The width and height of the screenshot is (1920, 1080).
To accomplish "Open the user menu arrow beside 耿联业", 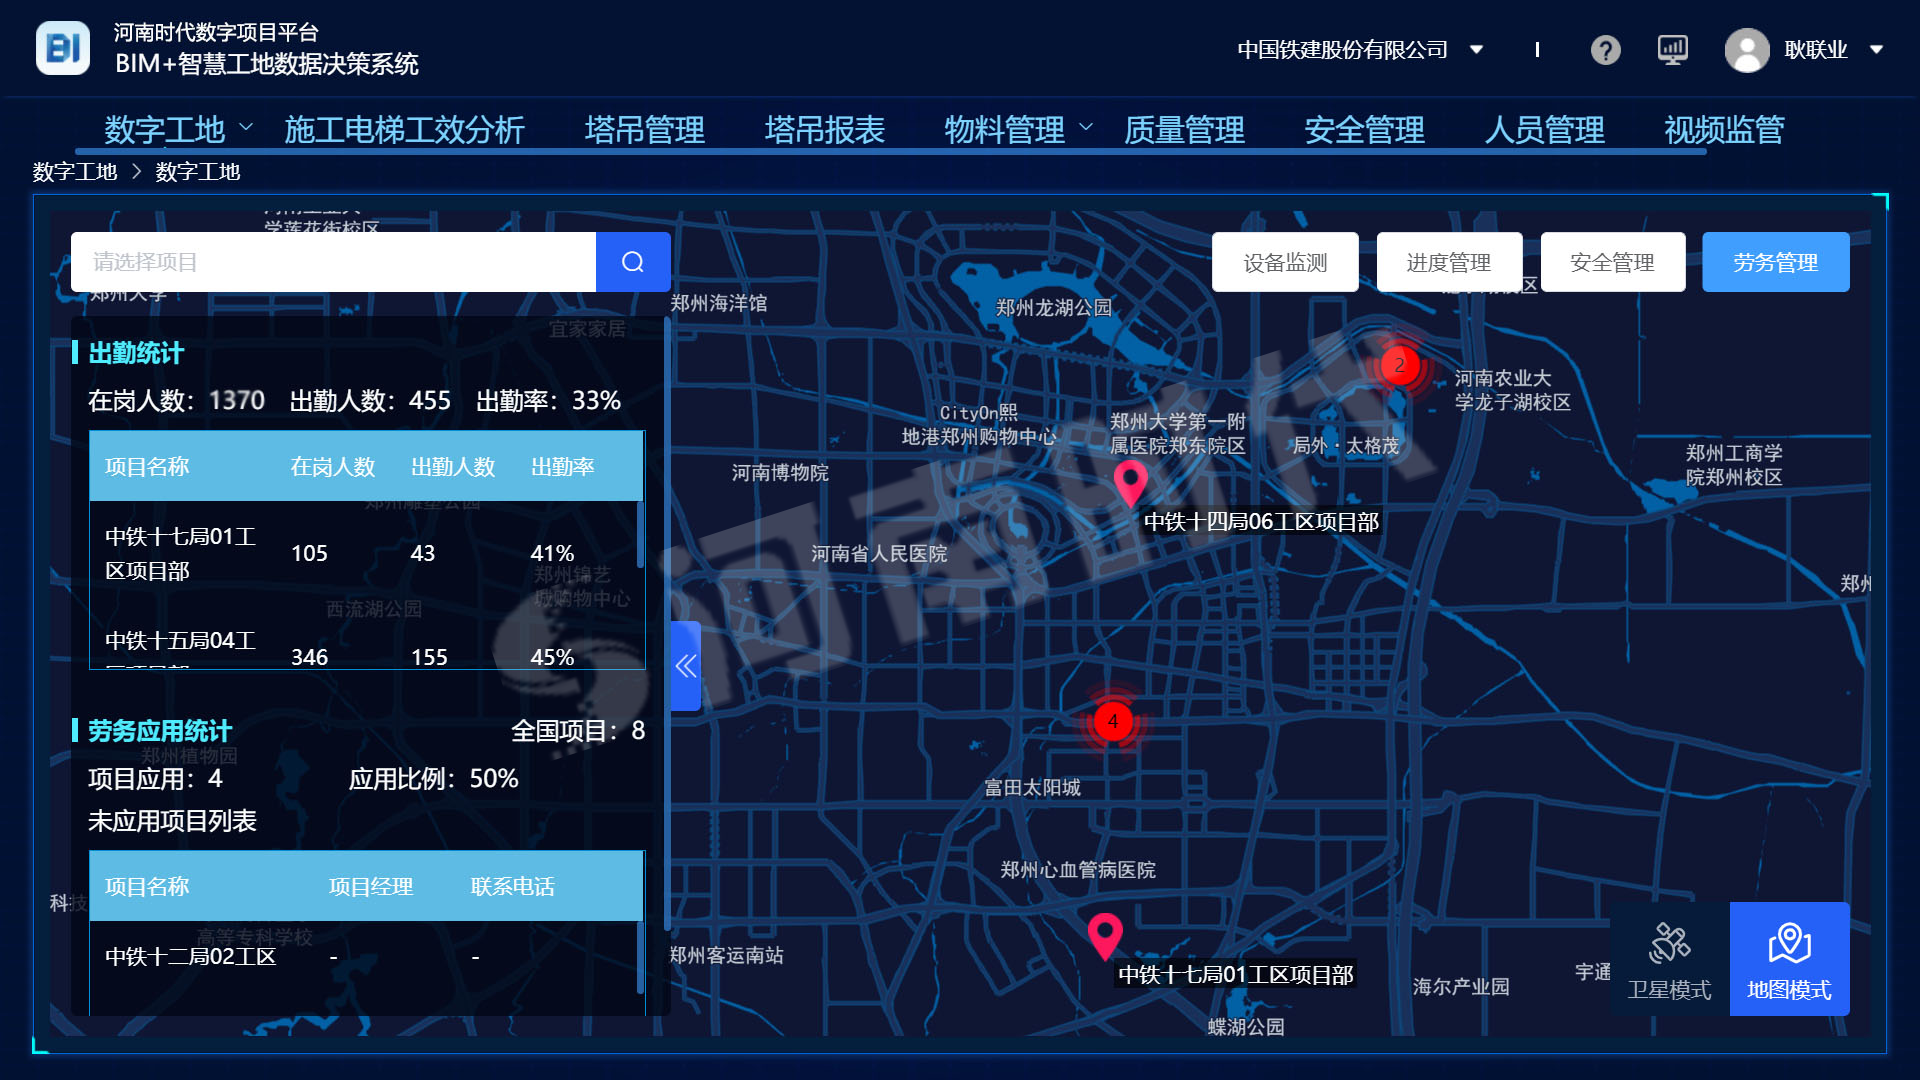I will [1876, 49].
